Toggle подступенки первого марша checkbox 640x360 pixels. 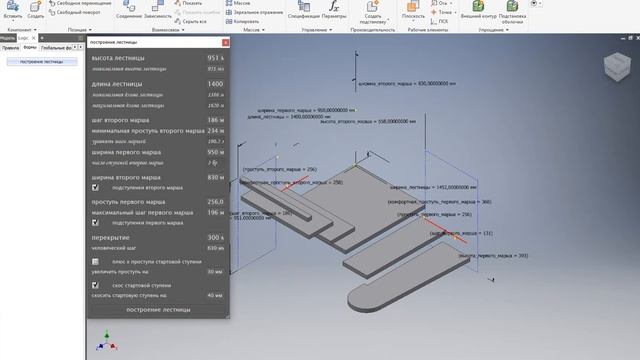(95, 223)
